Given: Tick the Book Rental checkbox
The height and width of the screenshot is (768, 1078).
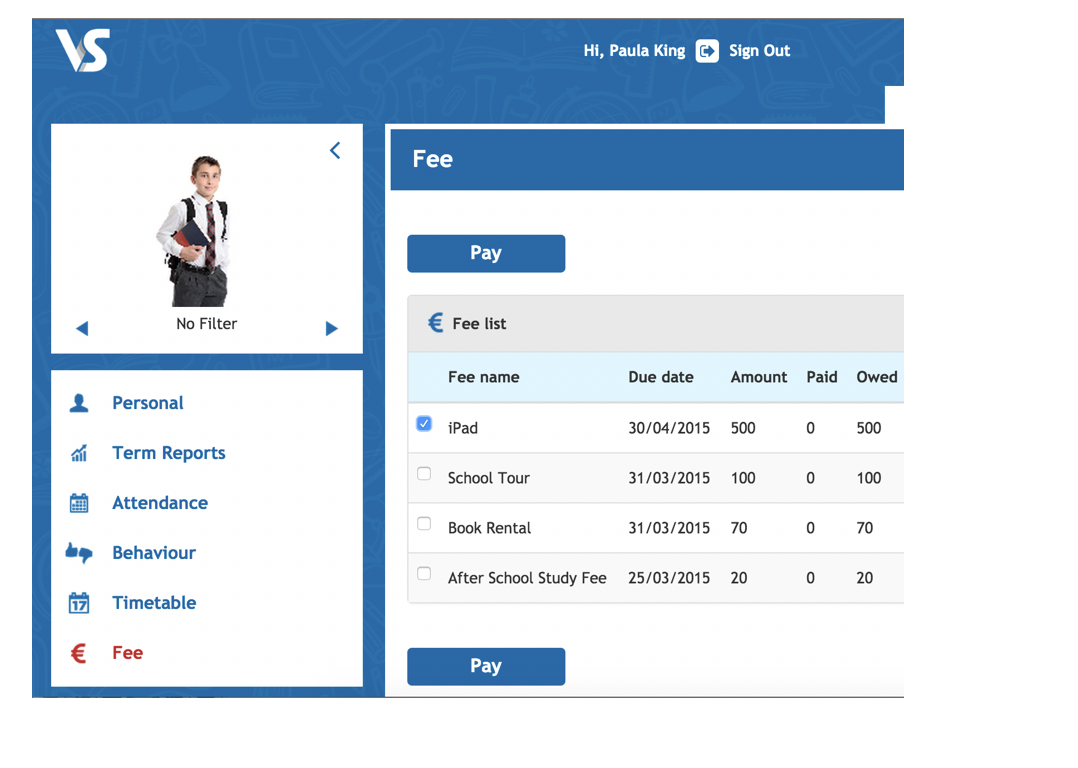Looking at the screenshot, I should (424, 524).
